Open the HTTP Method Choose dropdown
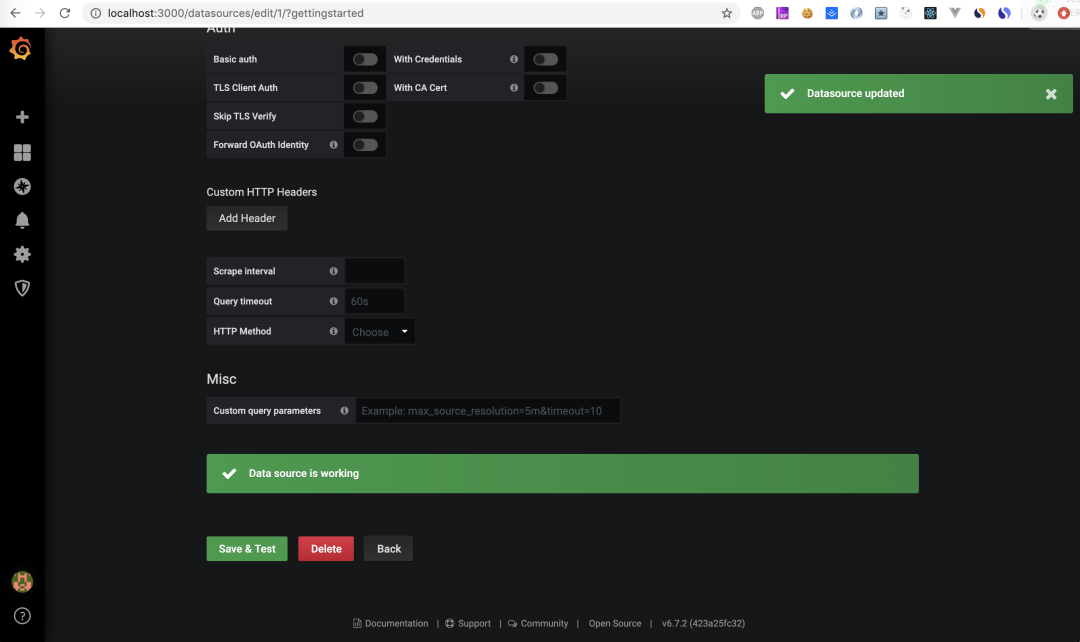 380,331
